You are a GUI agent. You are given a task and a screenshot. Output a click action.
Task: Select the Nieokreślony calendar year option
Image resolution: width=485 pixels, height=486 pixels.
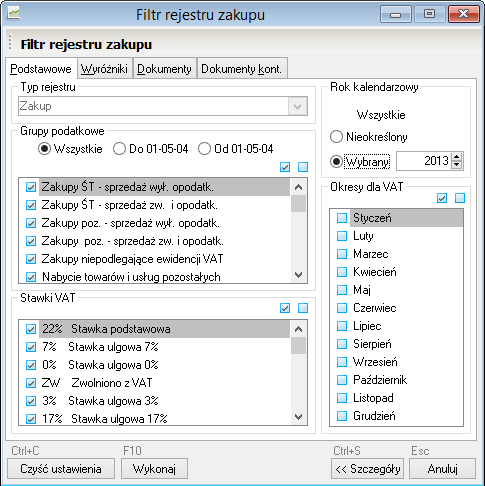point(336,137)
